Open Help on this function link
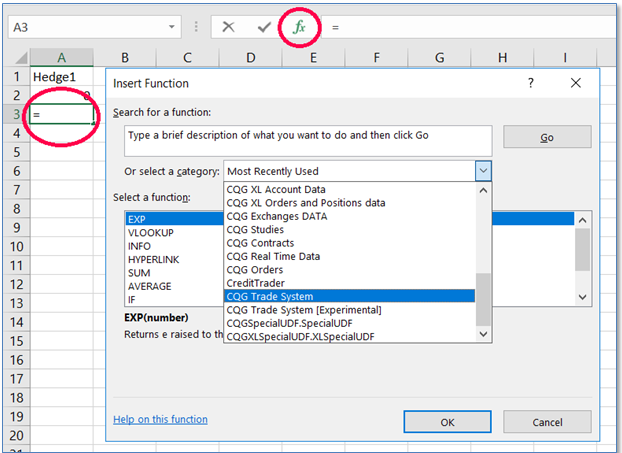This screenshot has height=453, width=622. point(160,419)
